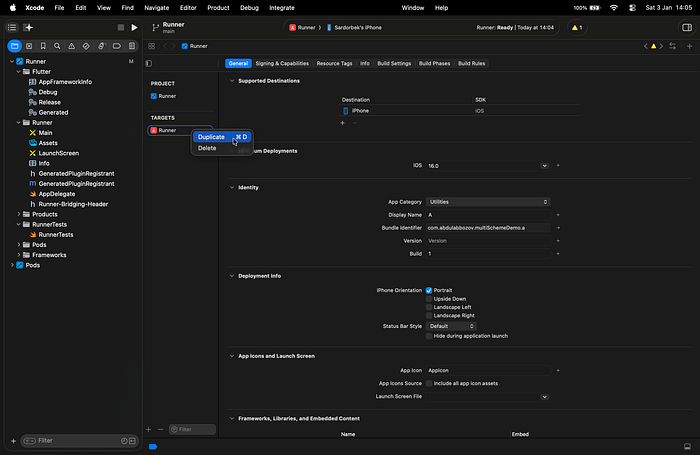Run the project with the Play button
The width and height of the screenshot is (700, 455).
134,28
